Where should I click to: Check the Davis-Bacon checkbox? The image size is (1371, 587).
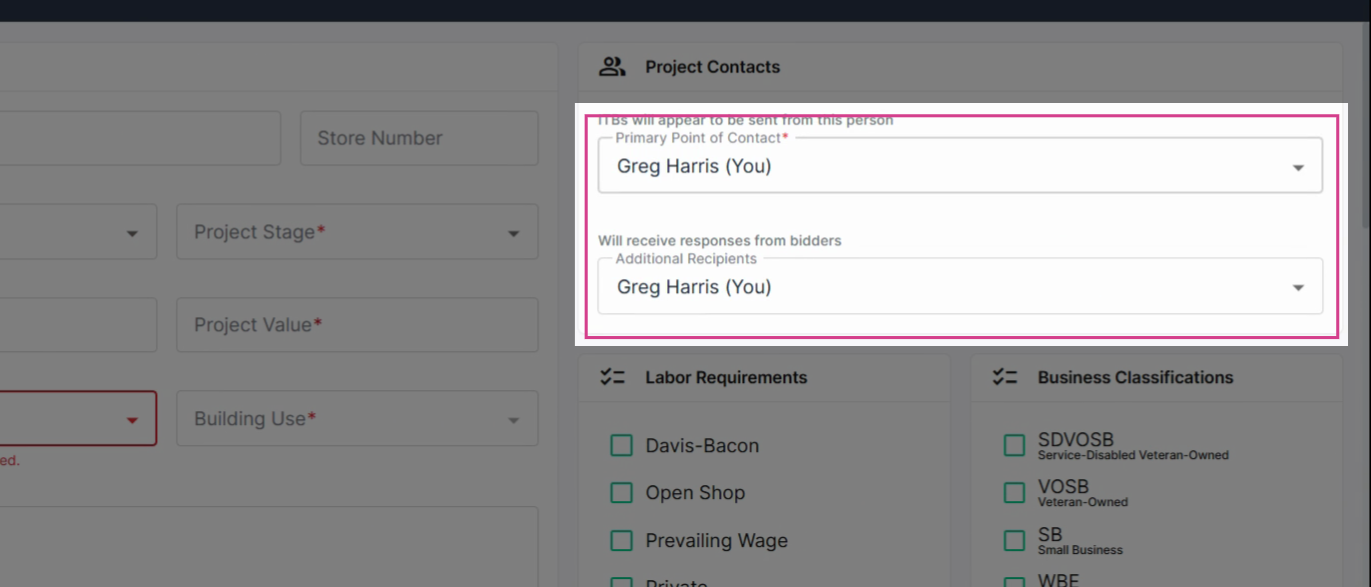point(621,445)
